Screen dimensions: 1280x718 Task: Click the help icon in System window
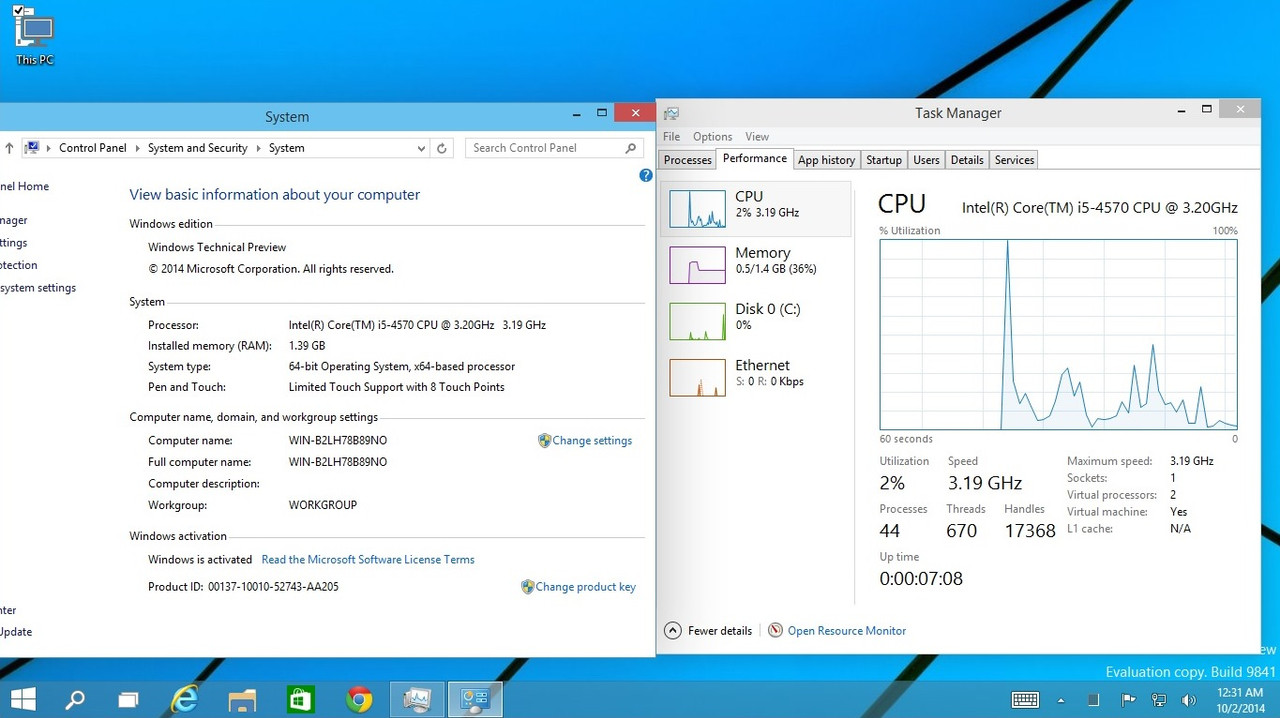point(645,175)
